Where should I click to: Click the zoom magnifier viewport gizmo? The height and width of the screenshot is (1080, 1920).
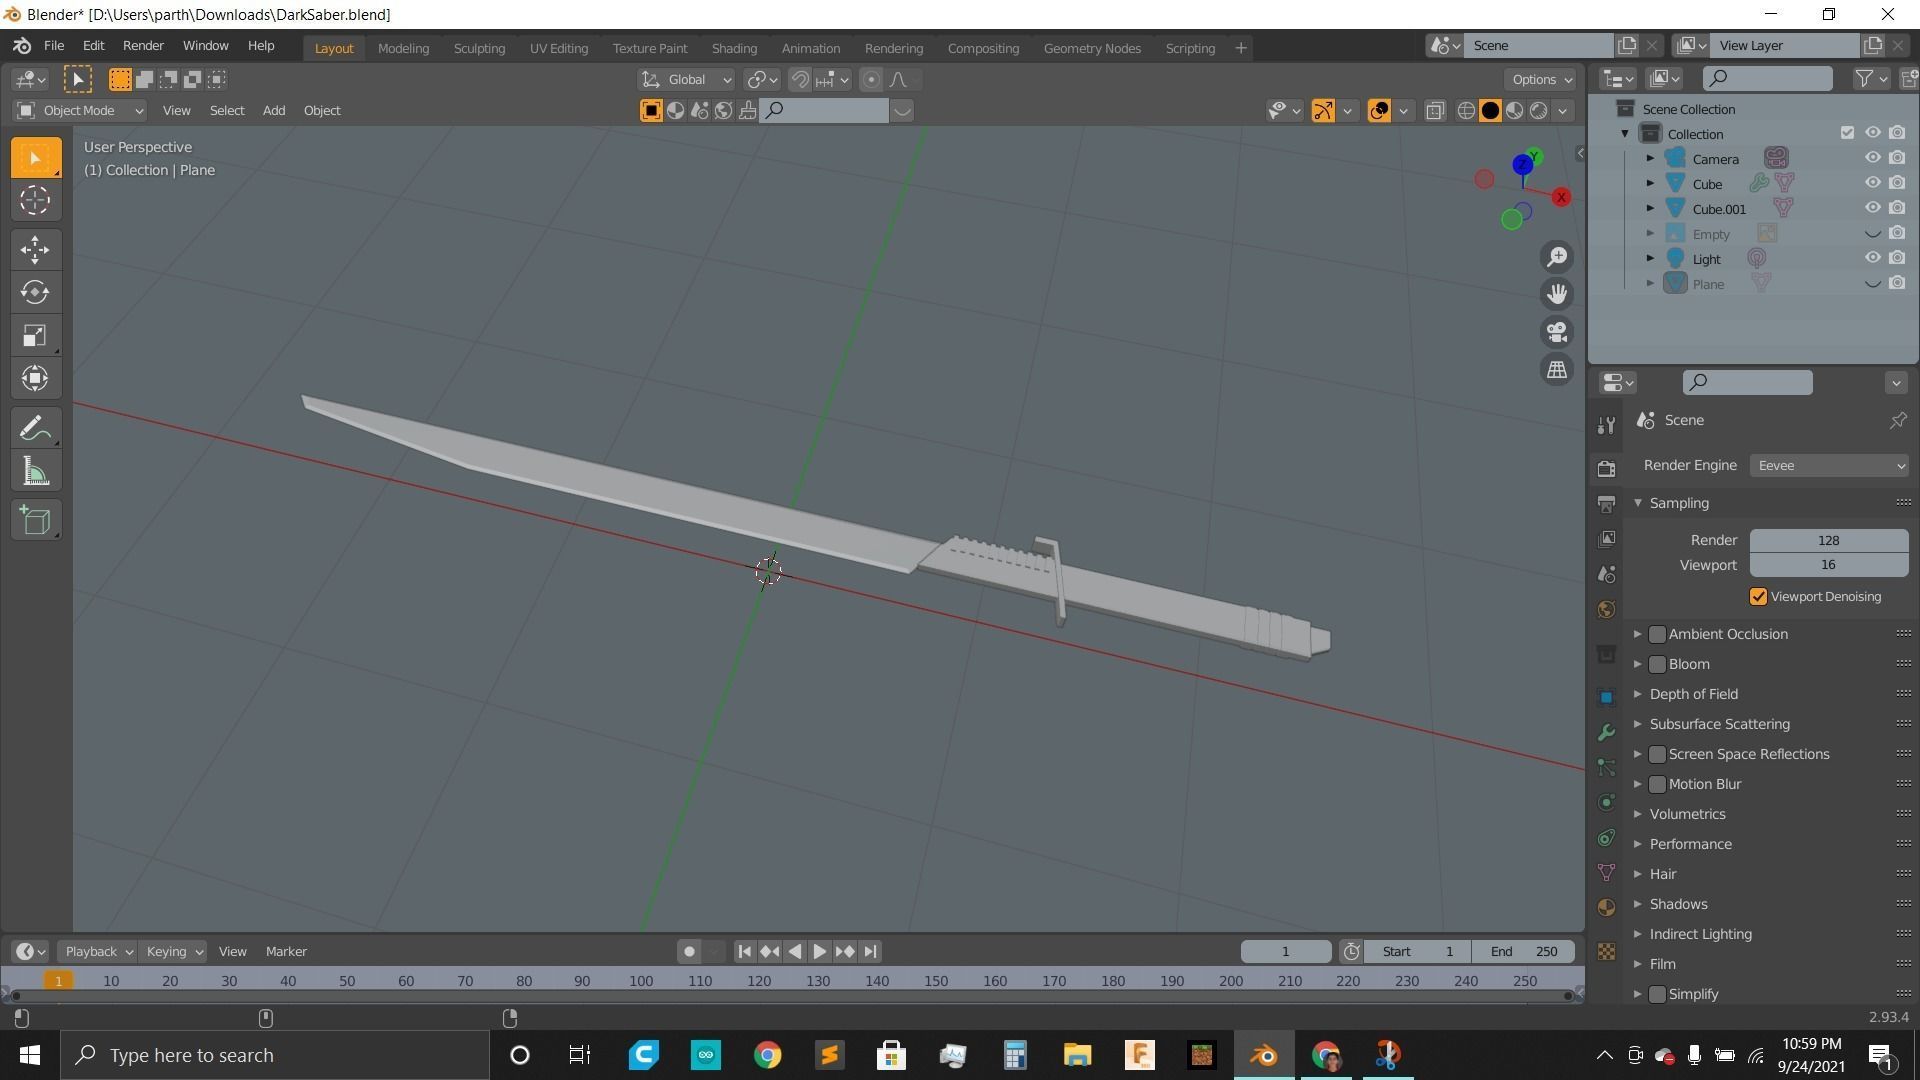coord(1557,257)
